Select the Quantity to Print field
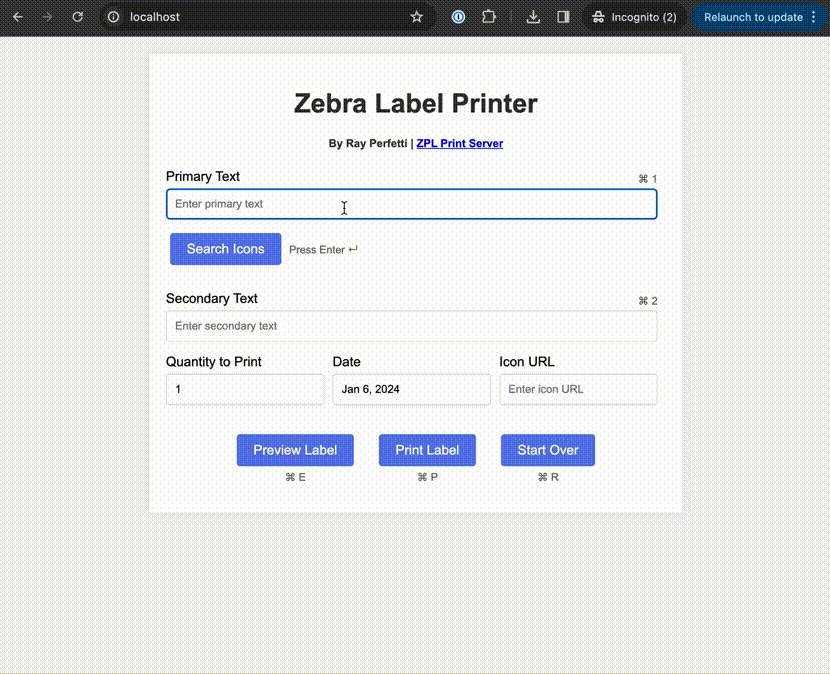 (x=245, y=389)
